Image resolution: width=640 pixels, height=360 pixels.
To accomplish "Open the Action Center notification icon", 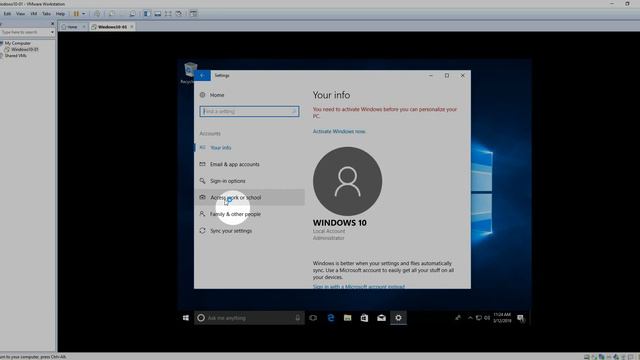I will point(520,318).
